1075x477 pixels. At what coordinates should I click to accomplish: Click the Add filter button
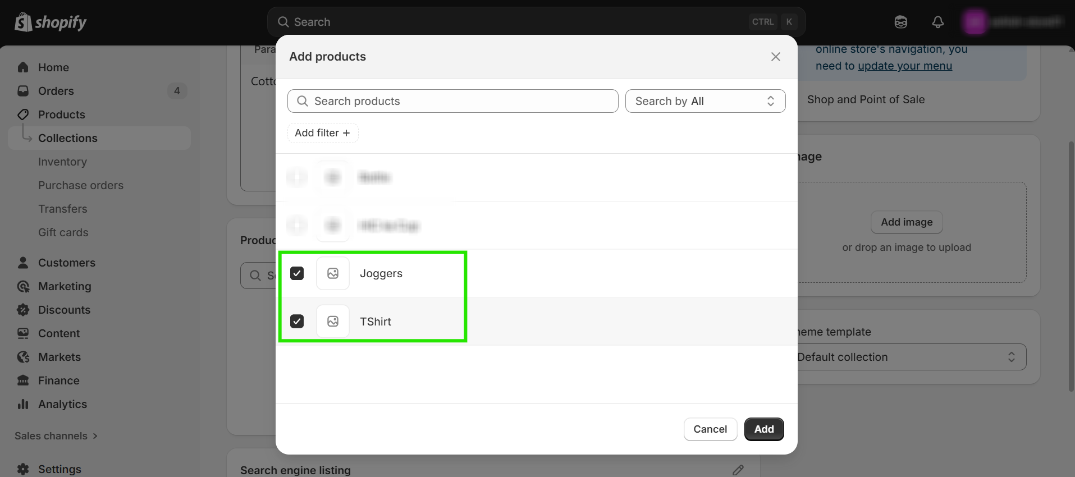(322, 133)
